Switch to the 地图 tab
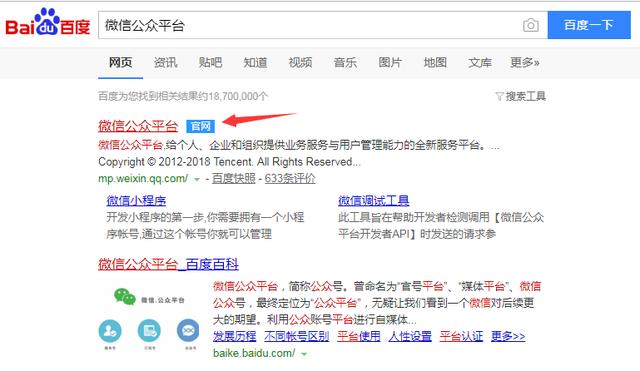640x371 pixels. [x=435, y=62]
